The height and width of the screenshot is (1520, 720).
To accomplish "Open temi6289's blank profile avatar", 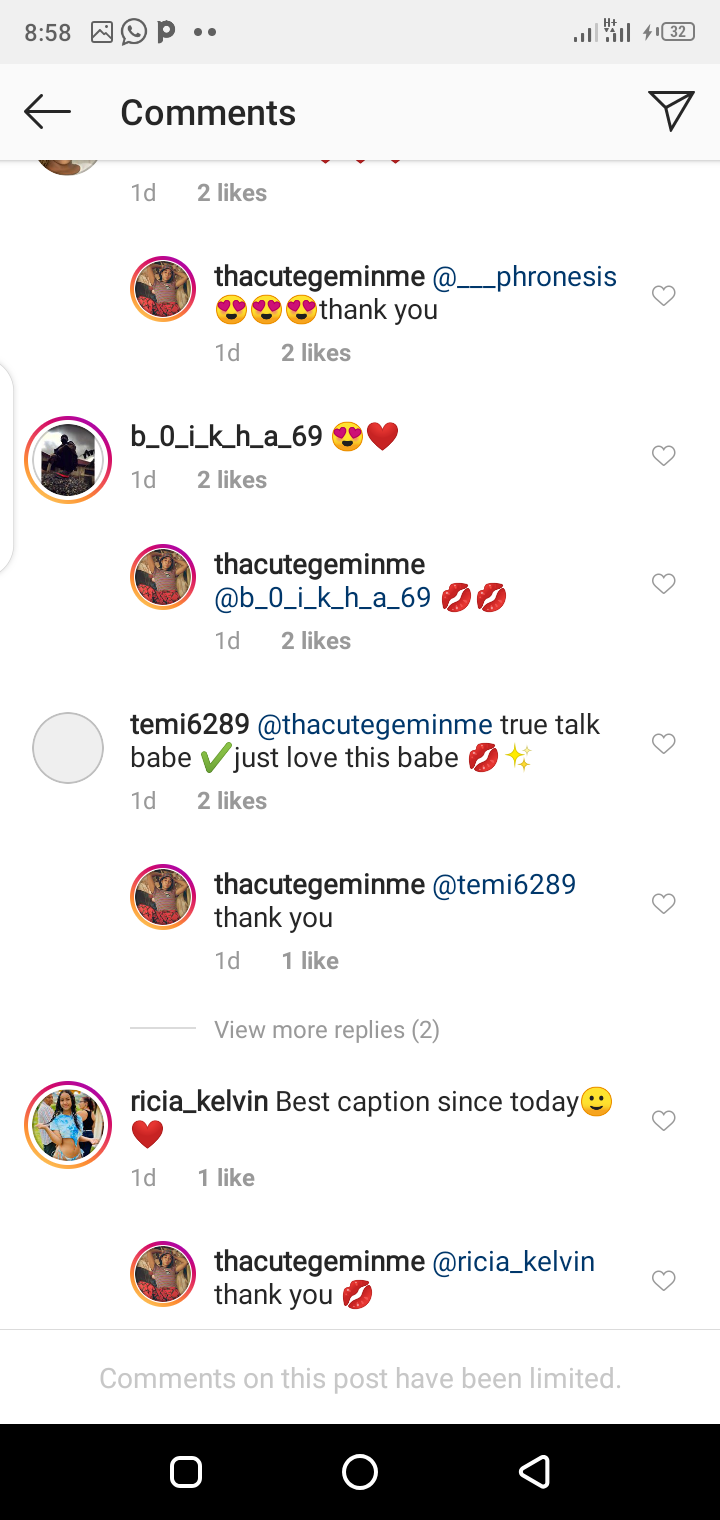I will (68, 747).
